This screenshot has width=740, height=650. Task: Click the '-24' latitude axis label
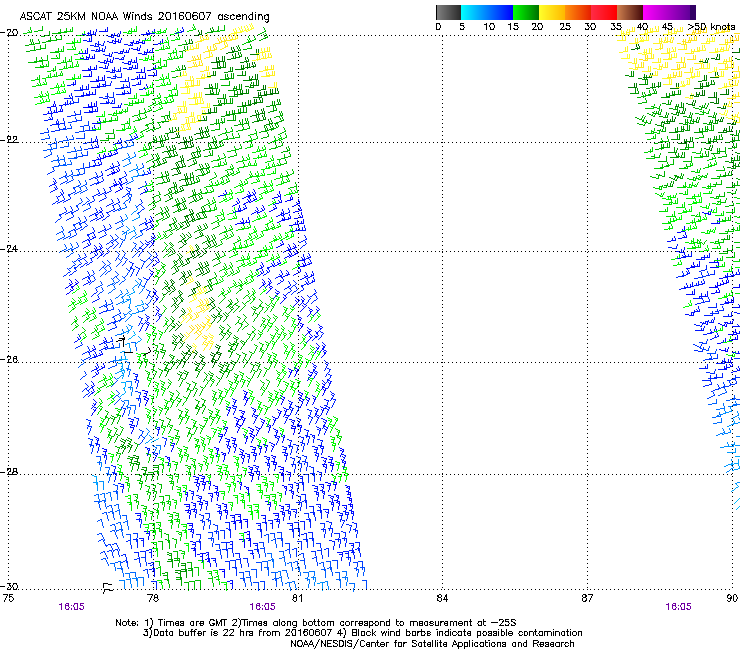click(x=9, y=249)
